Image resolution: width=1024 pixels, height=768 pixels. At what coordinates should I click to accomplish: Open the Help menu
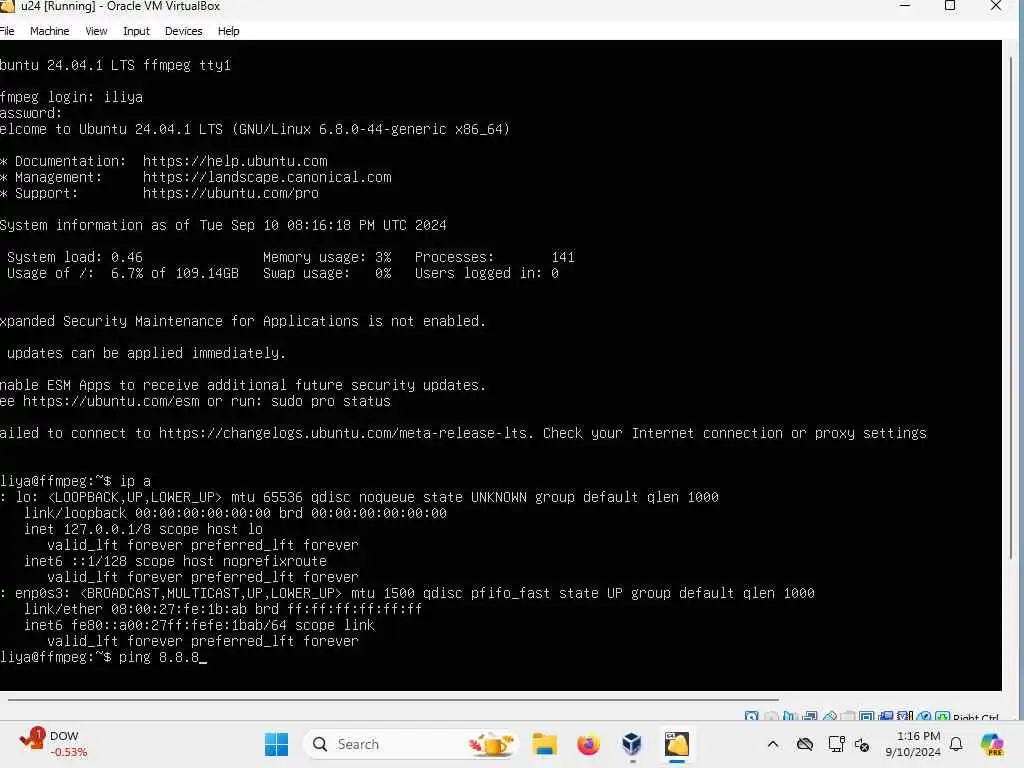click(229, 31)
